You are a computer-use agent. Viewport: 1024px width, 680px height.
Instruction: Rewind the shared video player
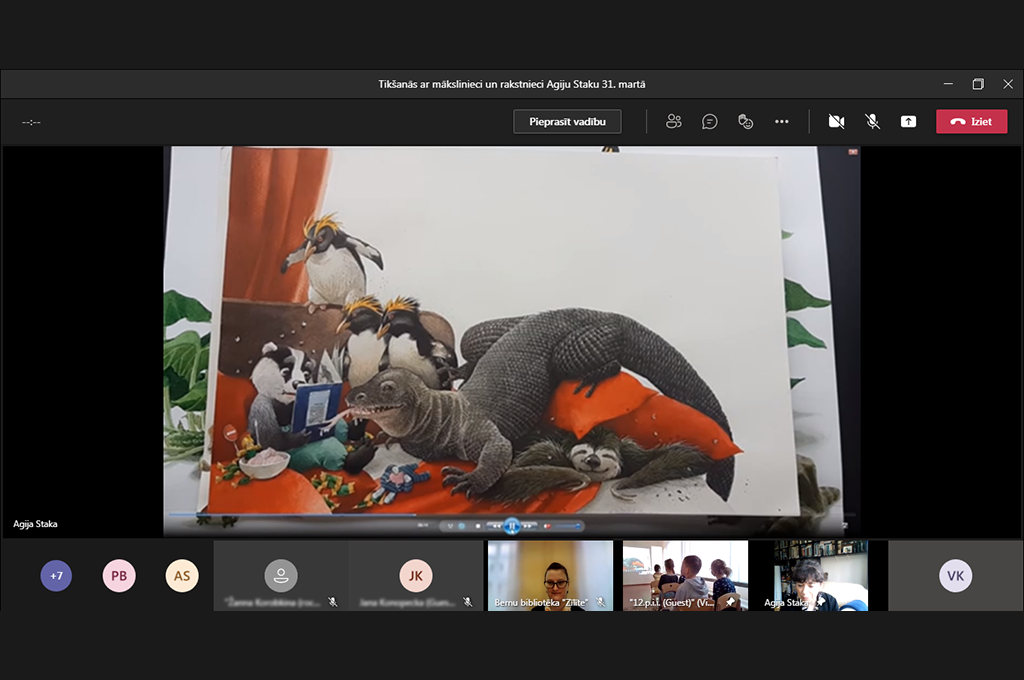(496, 526)
